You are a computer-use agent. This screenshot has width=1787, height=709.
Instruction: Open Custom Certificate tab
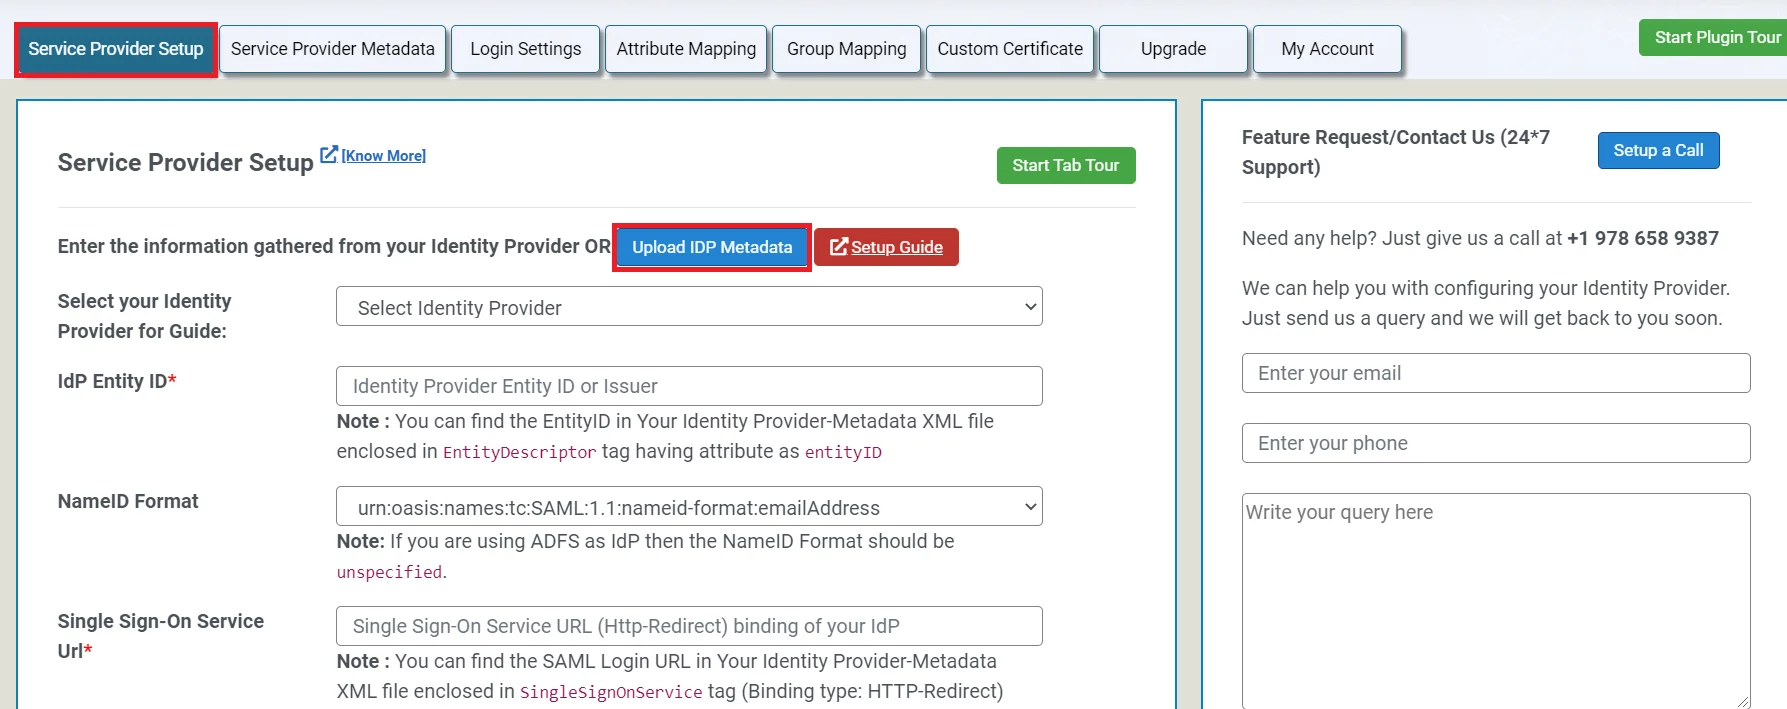click(x=1010, y=49)
